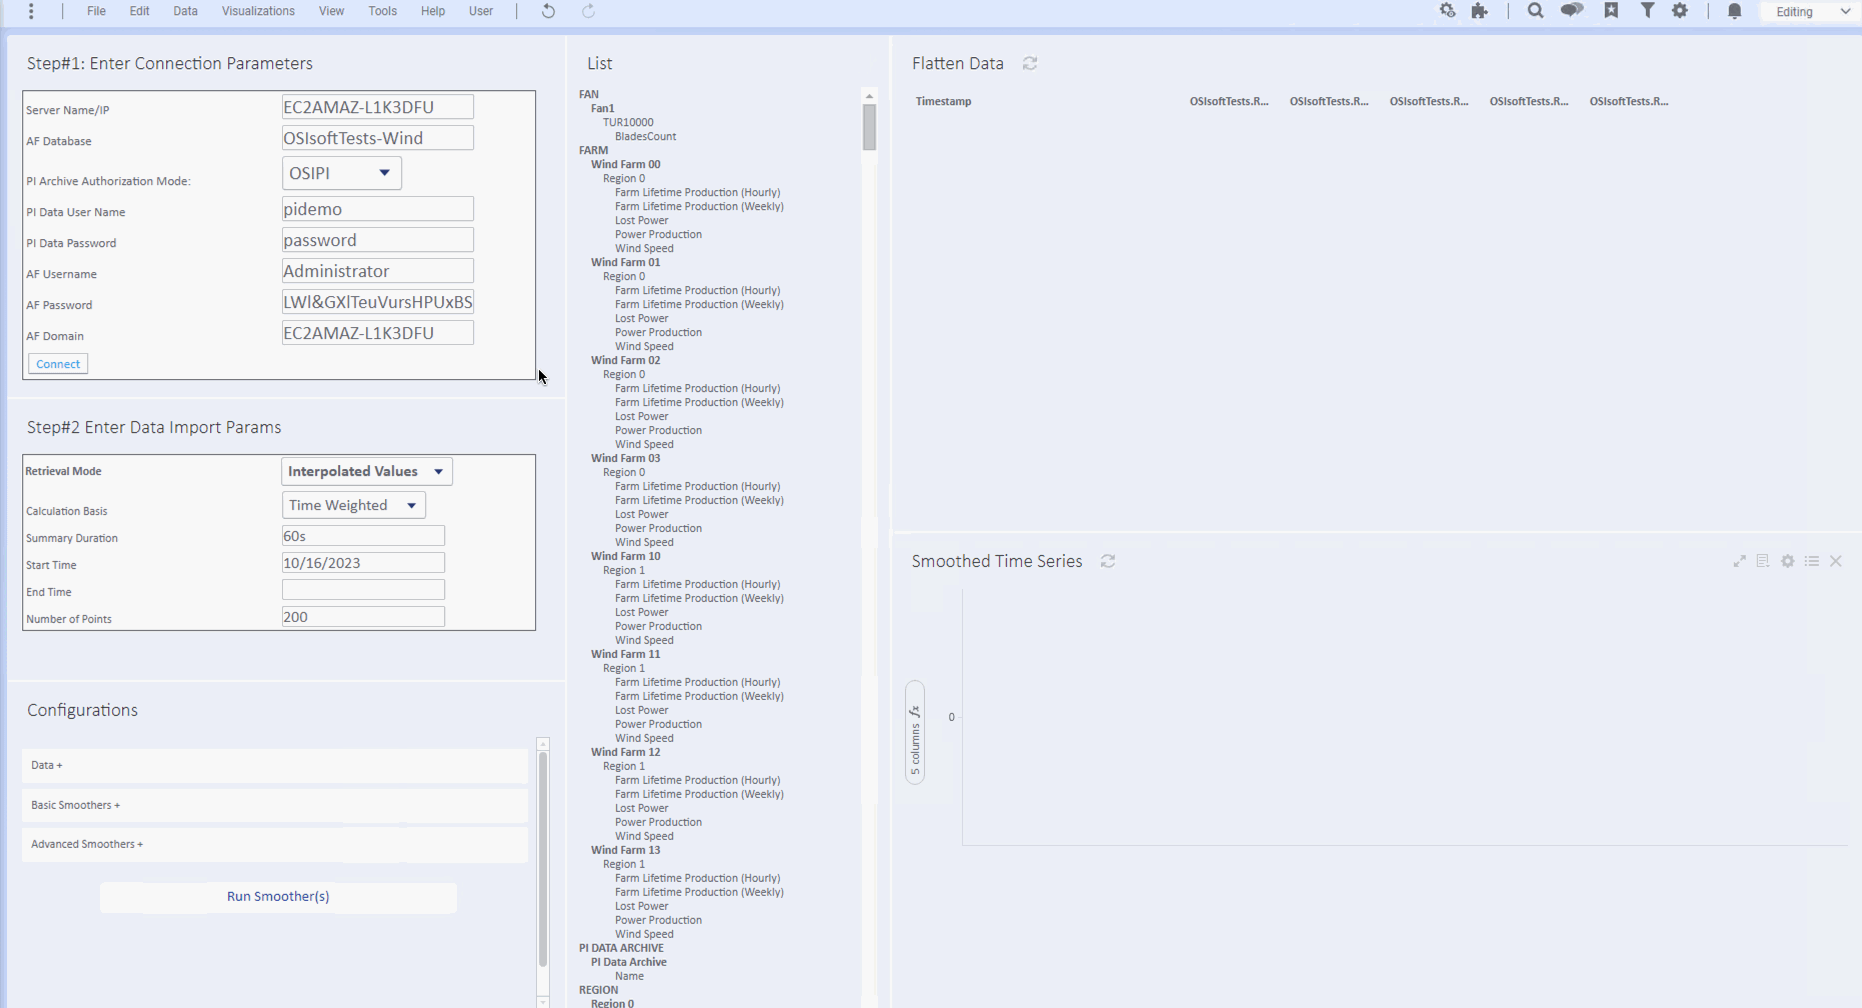The image size is (1862, 1008).
Task: Select BladesCount under TUR10000
Action: pyautogui.click(x=645, y=136)
